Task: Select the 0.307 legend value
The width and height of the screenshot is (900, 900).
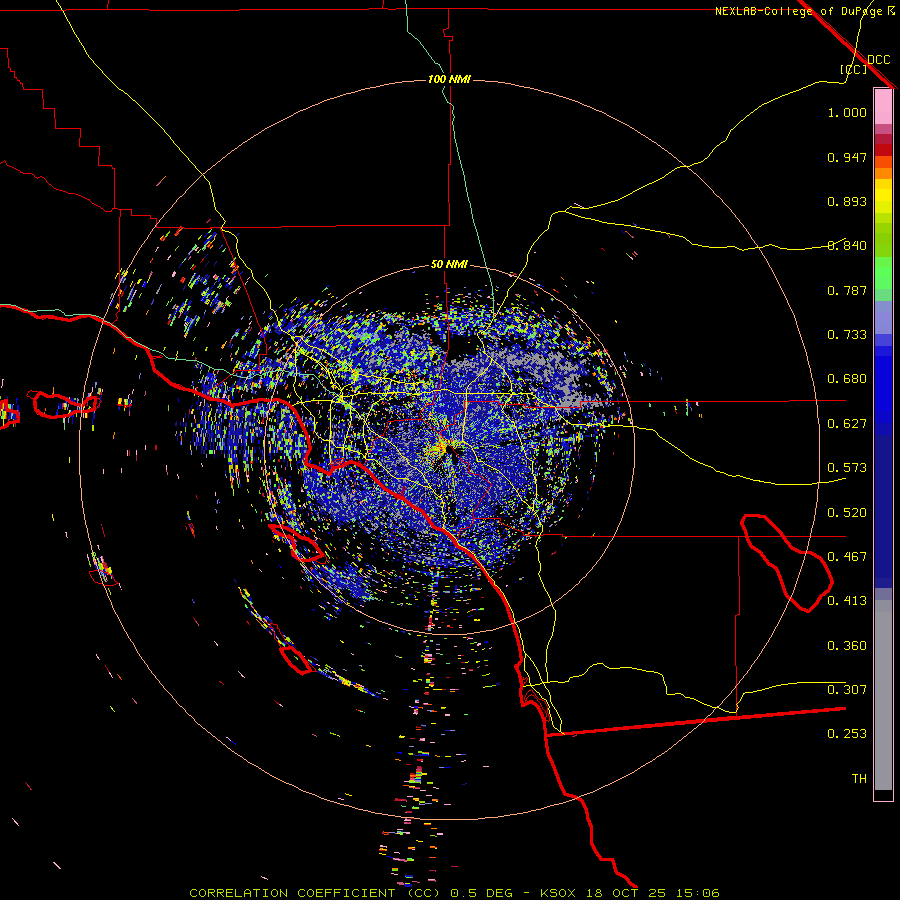Action: tap(847, 690)
